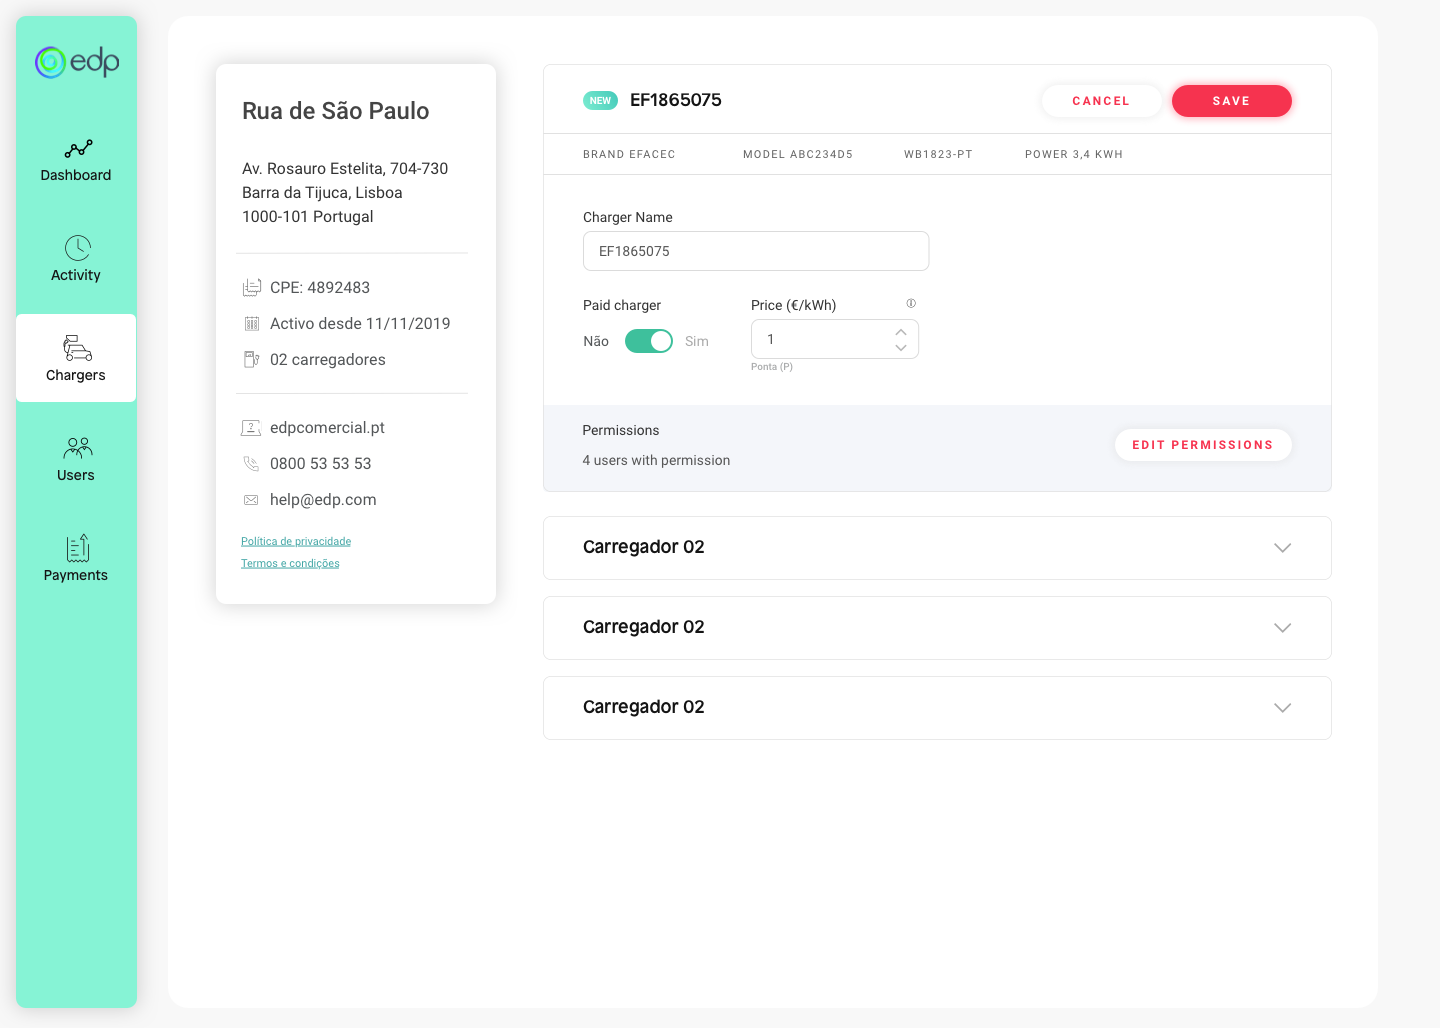Click edpcomercial.pt website text
Image resolution: width=1440 pixels, height=1028 pixels.
pos(327,428)
